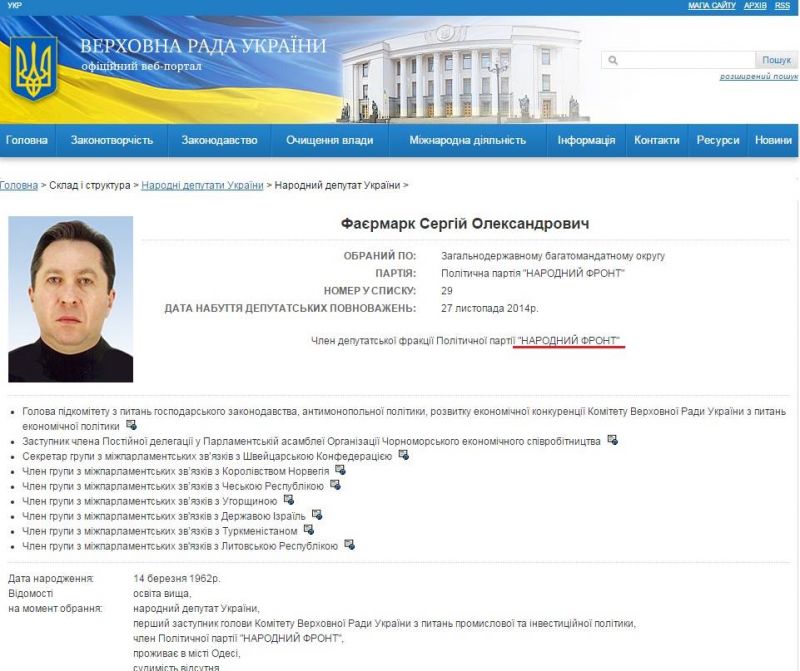Select Міжнародна діяльність in navigation bar
This screenshot has width=800, height=671.
point(467,141)
